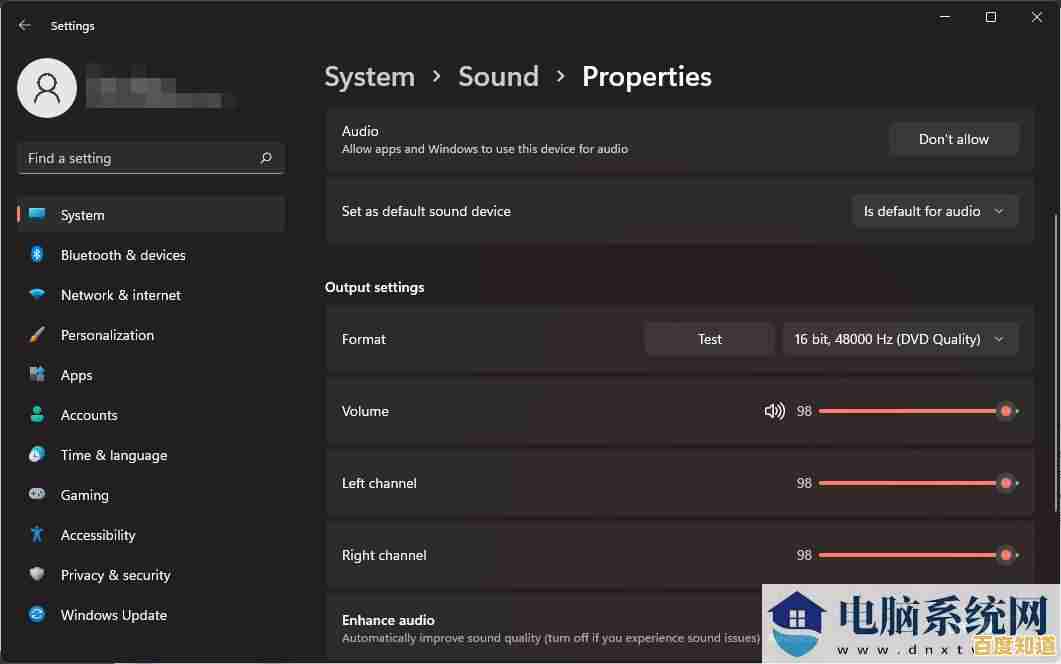Navigate to Sound in the breadcrumb

498,76
